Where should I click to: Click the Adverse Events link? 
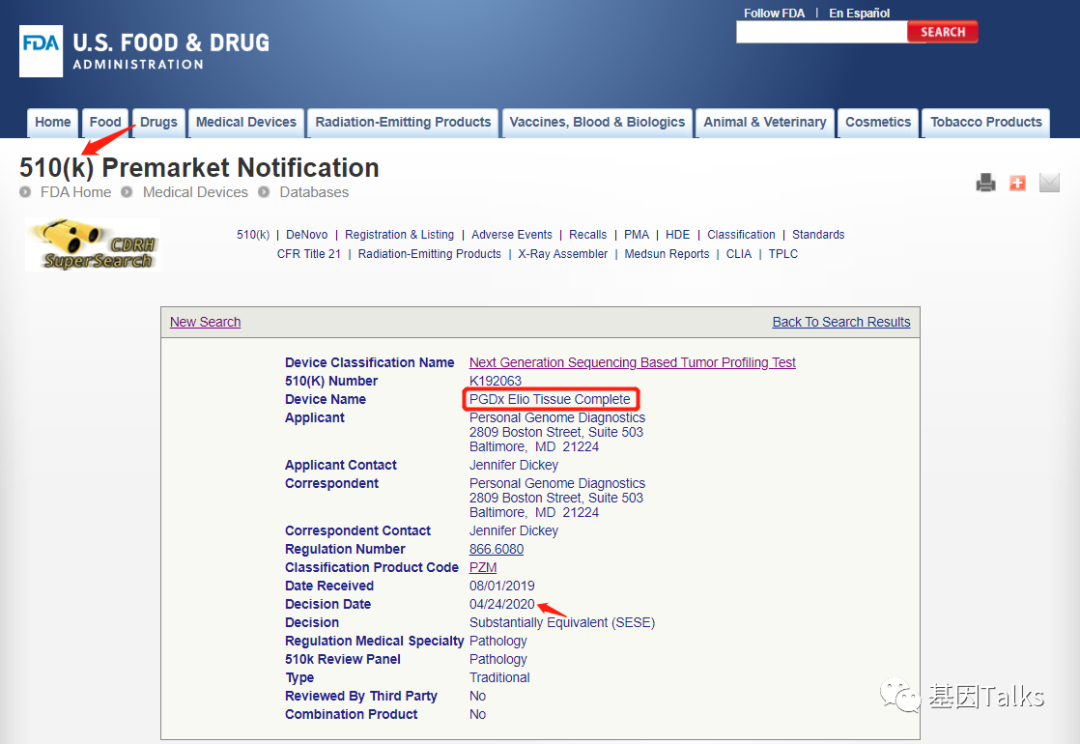click(x=511, y=235)
